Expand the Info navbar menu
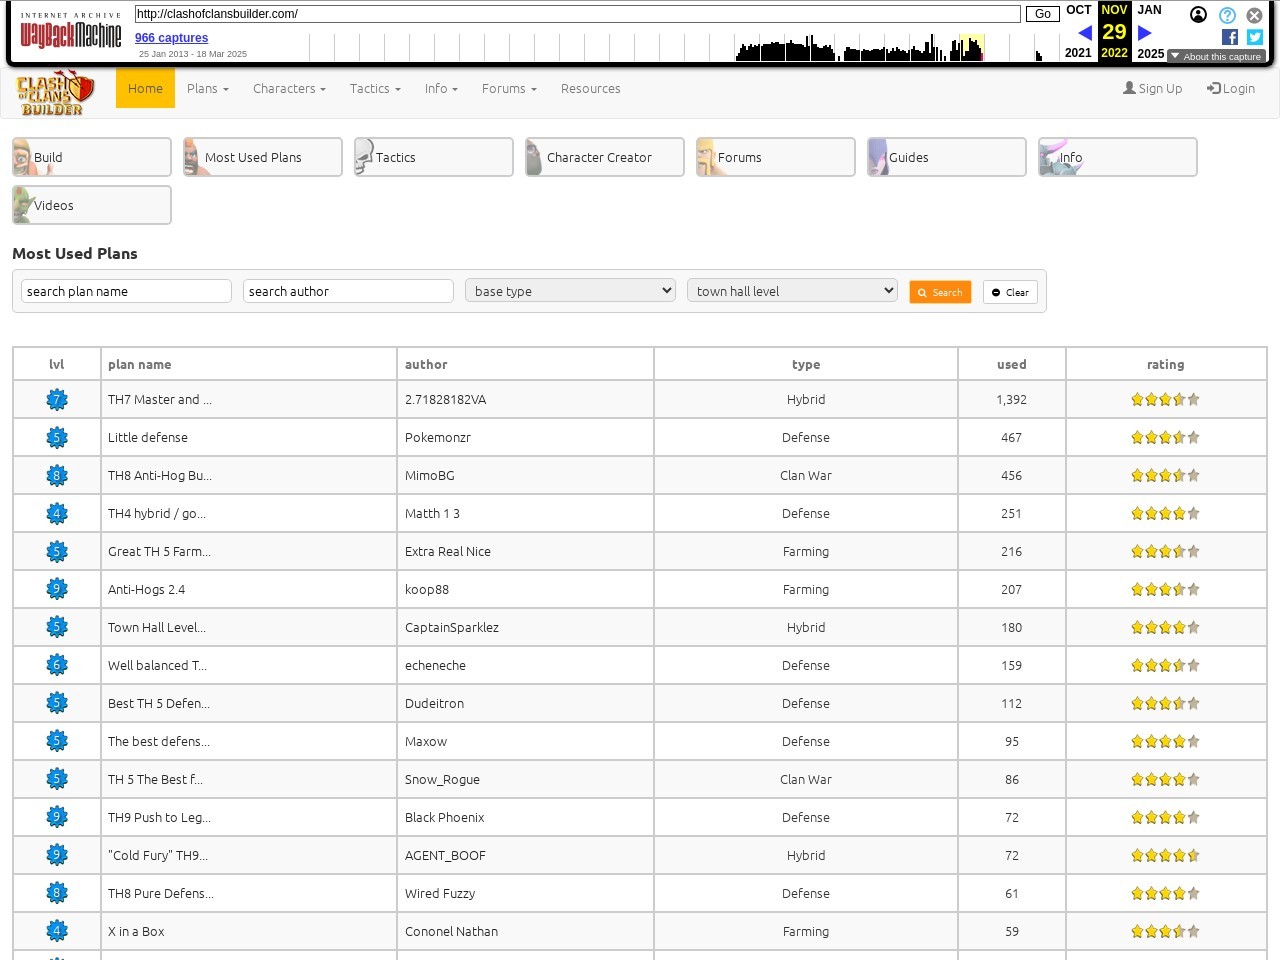 [x=441, y=89]
